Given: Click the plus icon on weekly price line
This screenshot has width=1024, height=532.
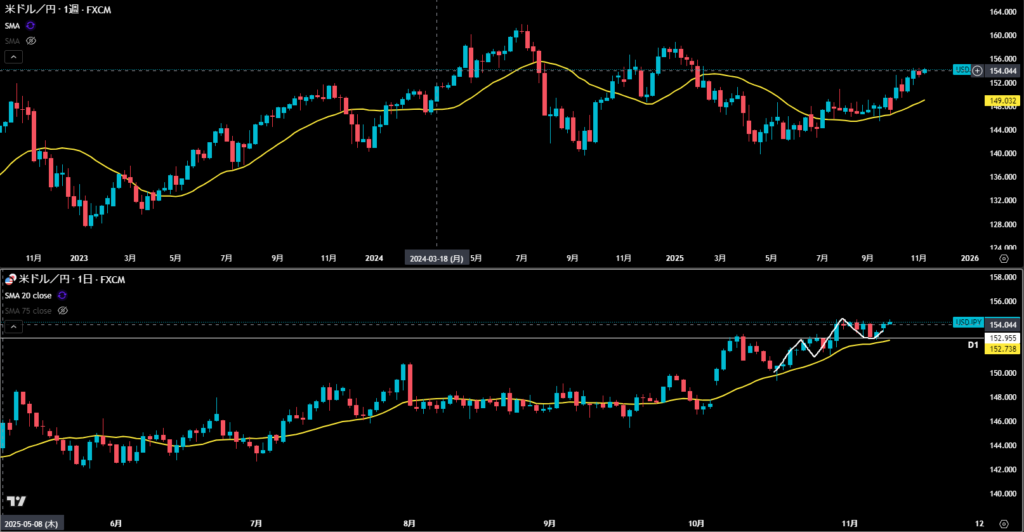Looking at the screenshot, I should [x=976, y=70].
